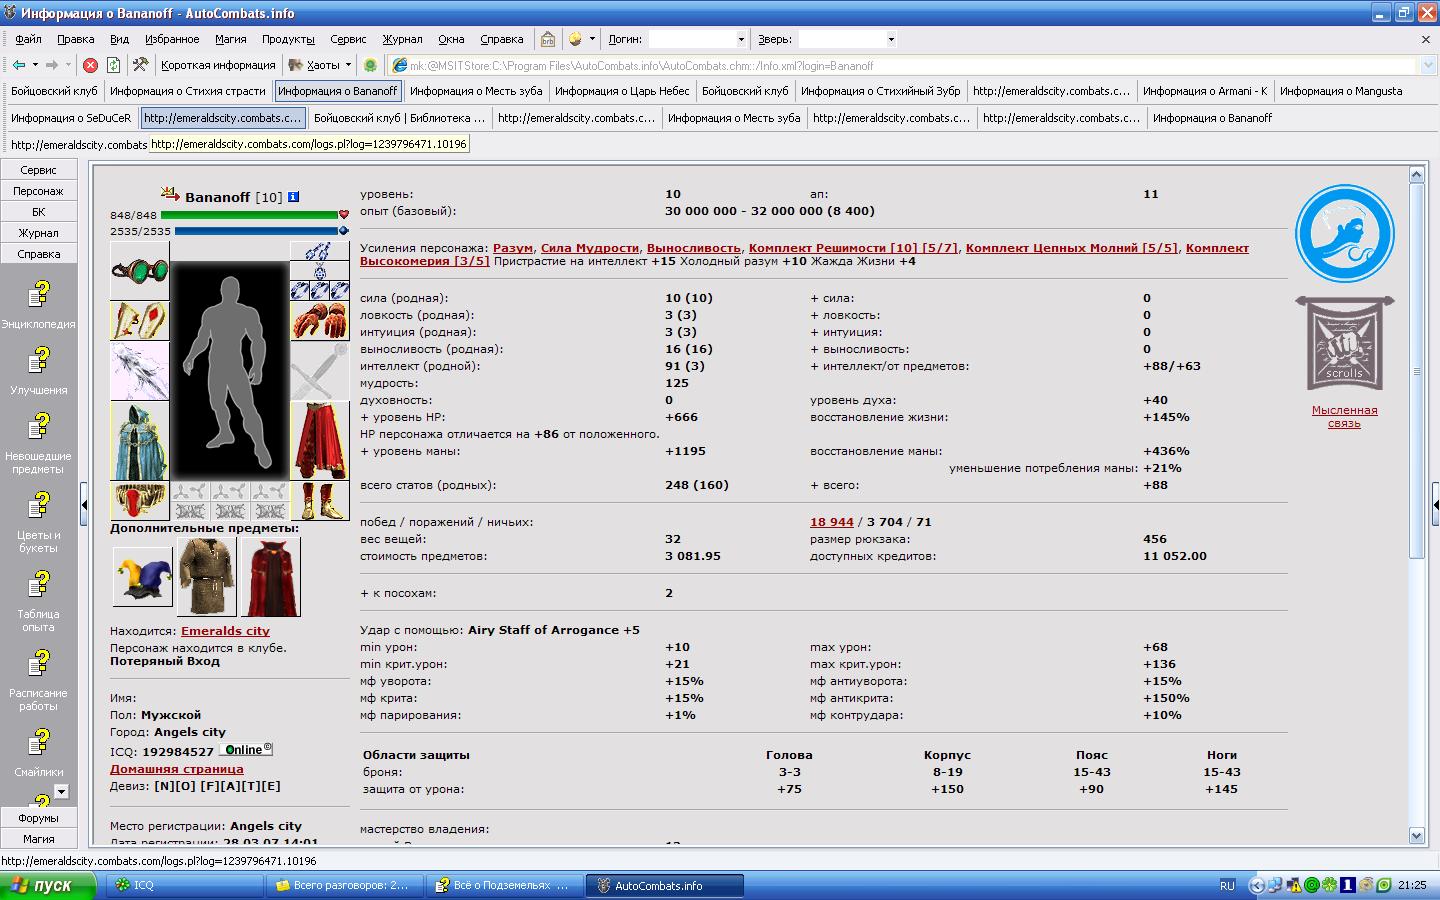Click the green round icon after Хаоты
The width and height of the screenshot is (1440, 900).
point(370,65)
